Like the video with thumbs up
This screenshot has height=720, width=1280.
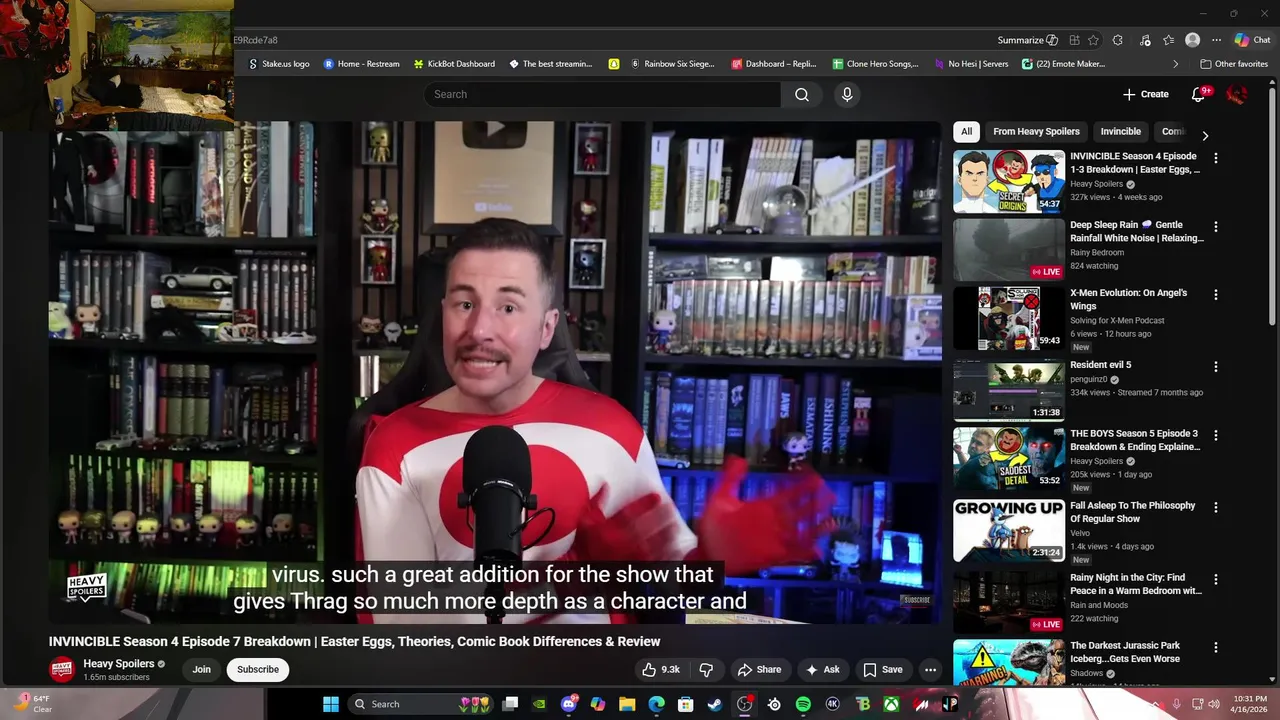click(661, 670)
